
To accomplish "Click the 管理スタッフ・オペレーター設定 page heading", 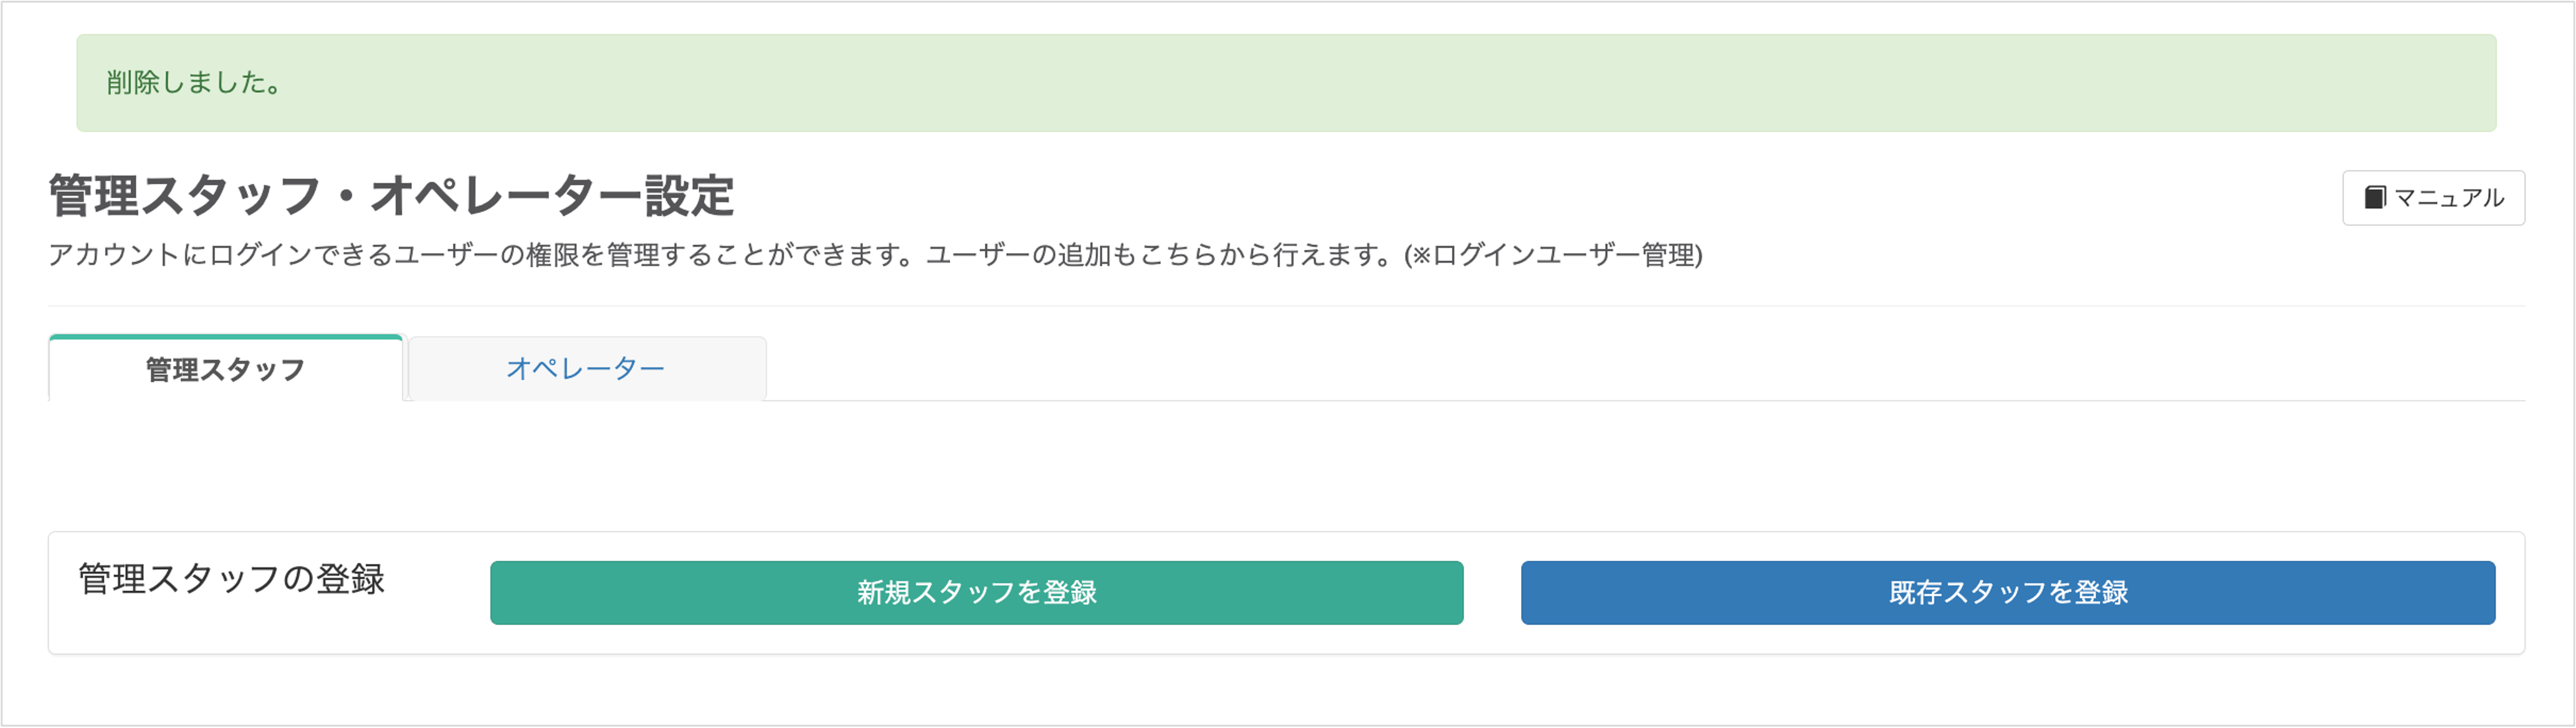I will (391, 195).
